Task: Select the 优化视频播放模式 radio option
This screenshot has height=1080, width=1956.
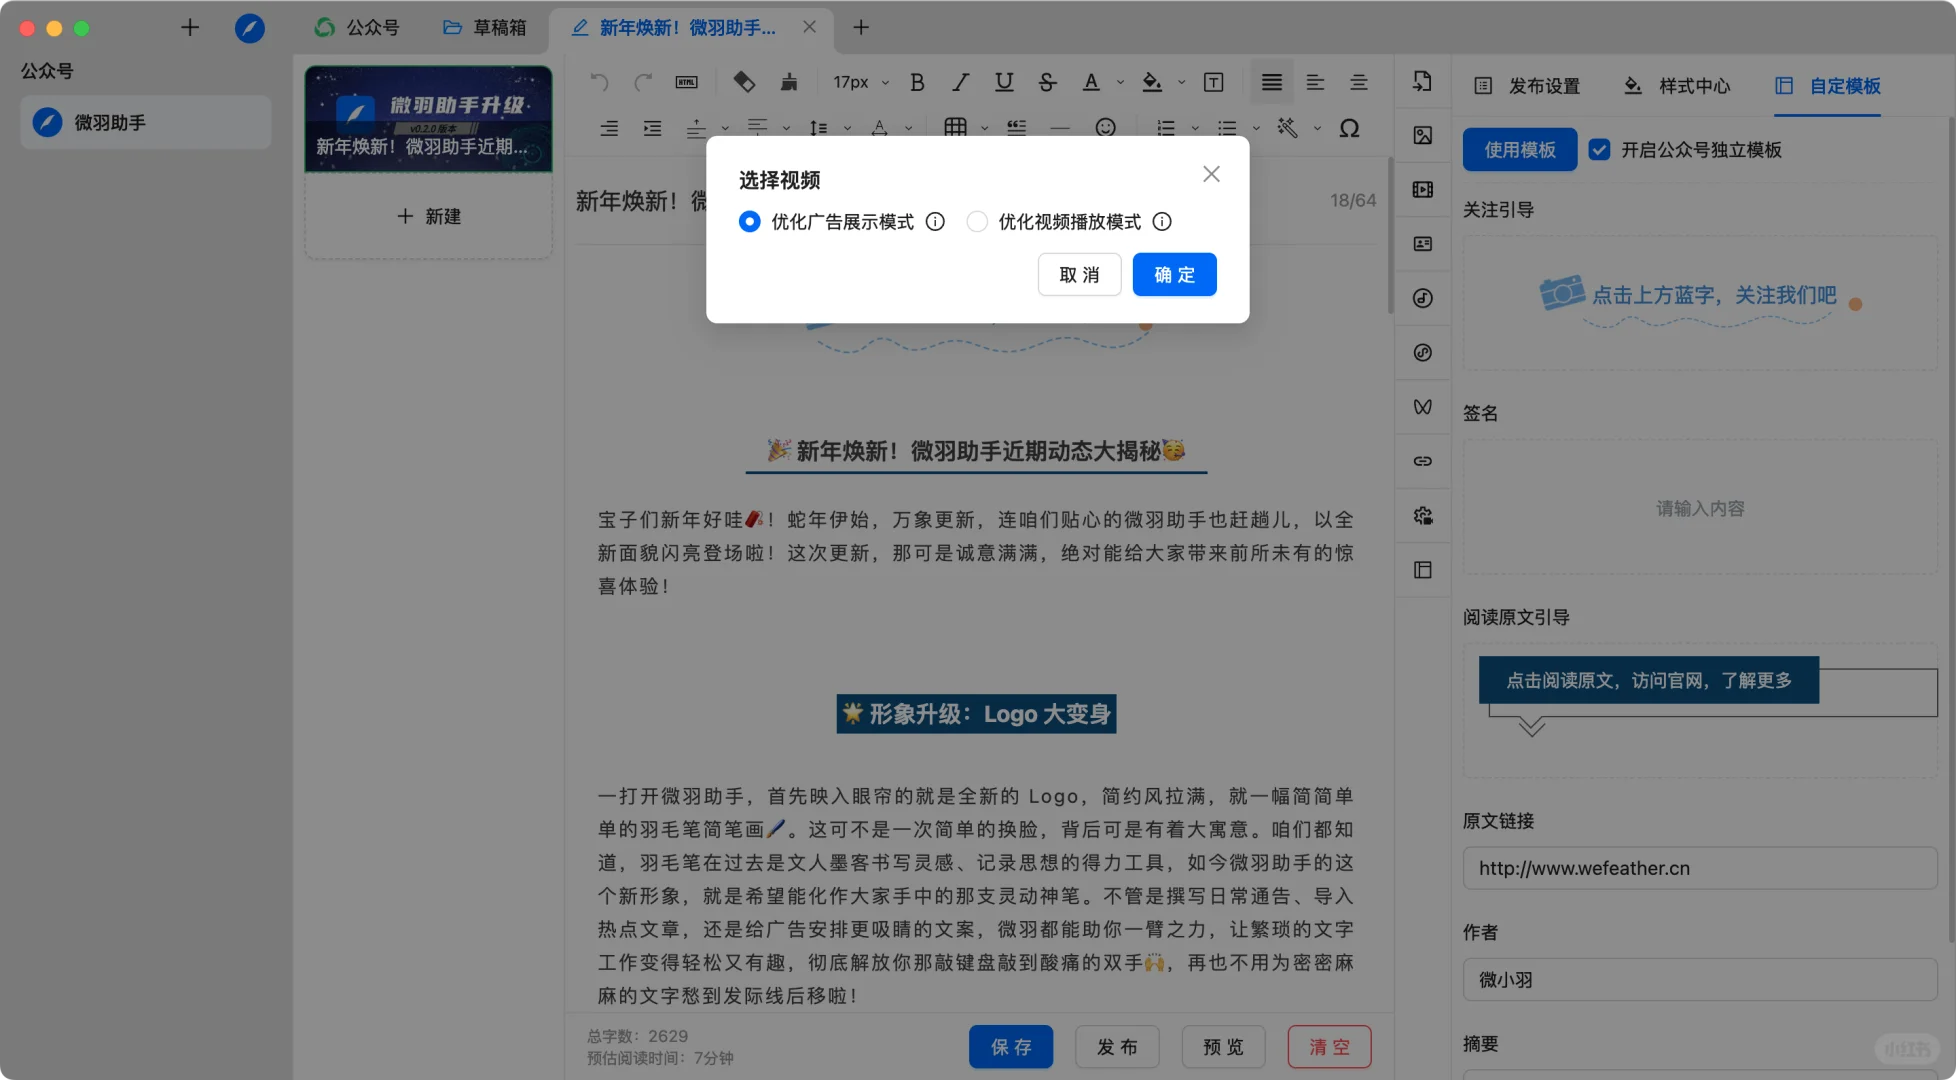Action: pos(977,221)
